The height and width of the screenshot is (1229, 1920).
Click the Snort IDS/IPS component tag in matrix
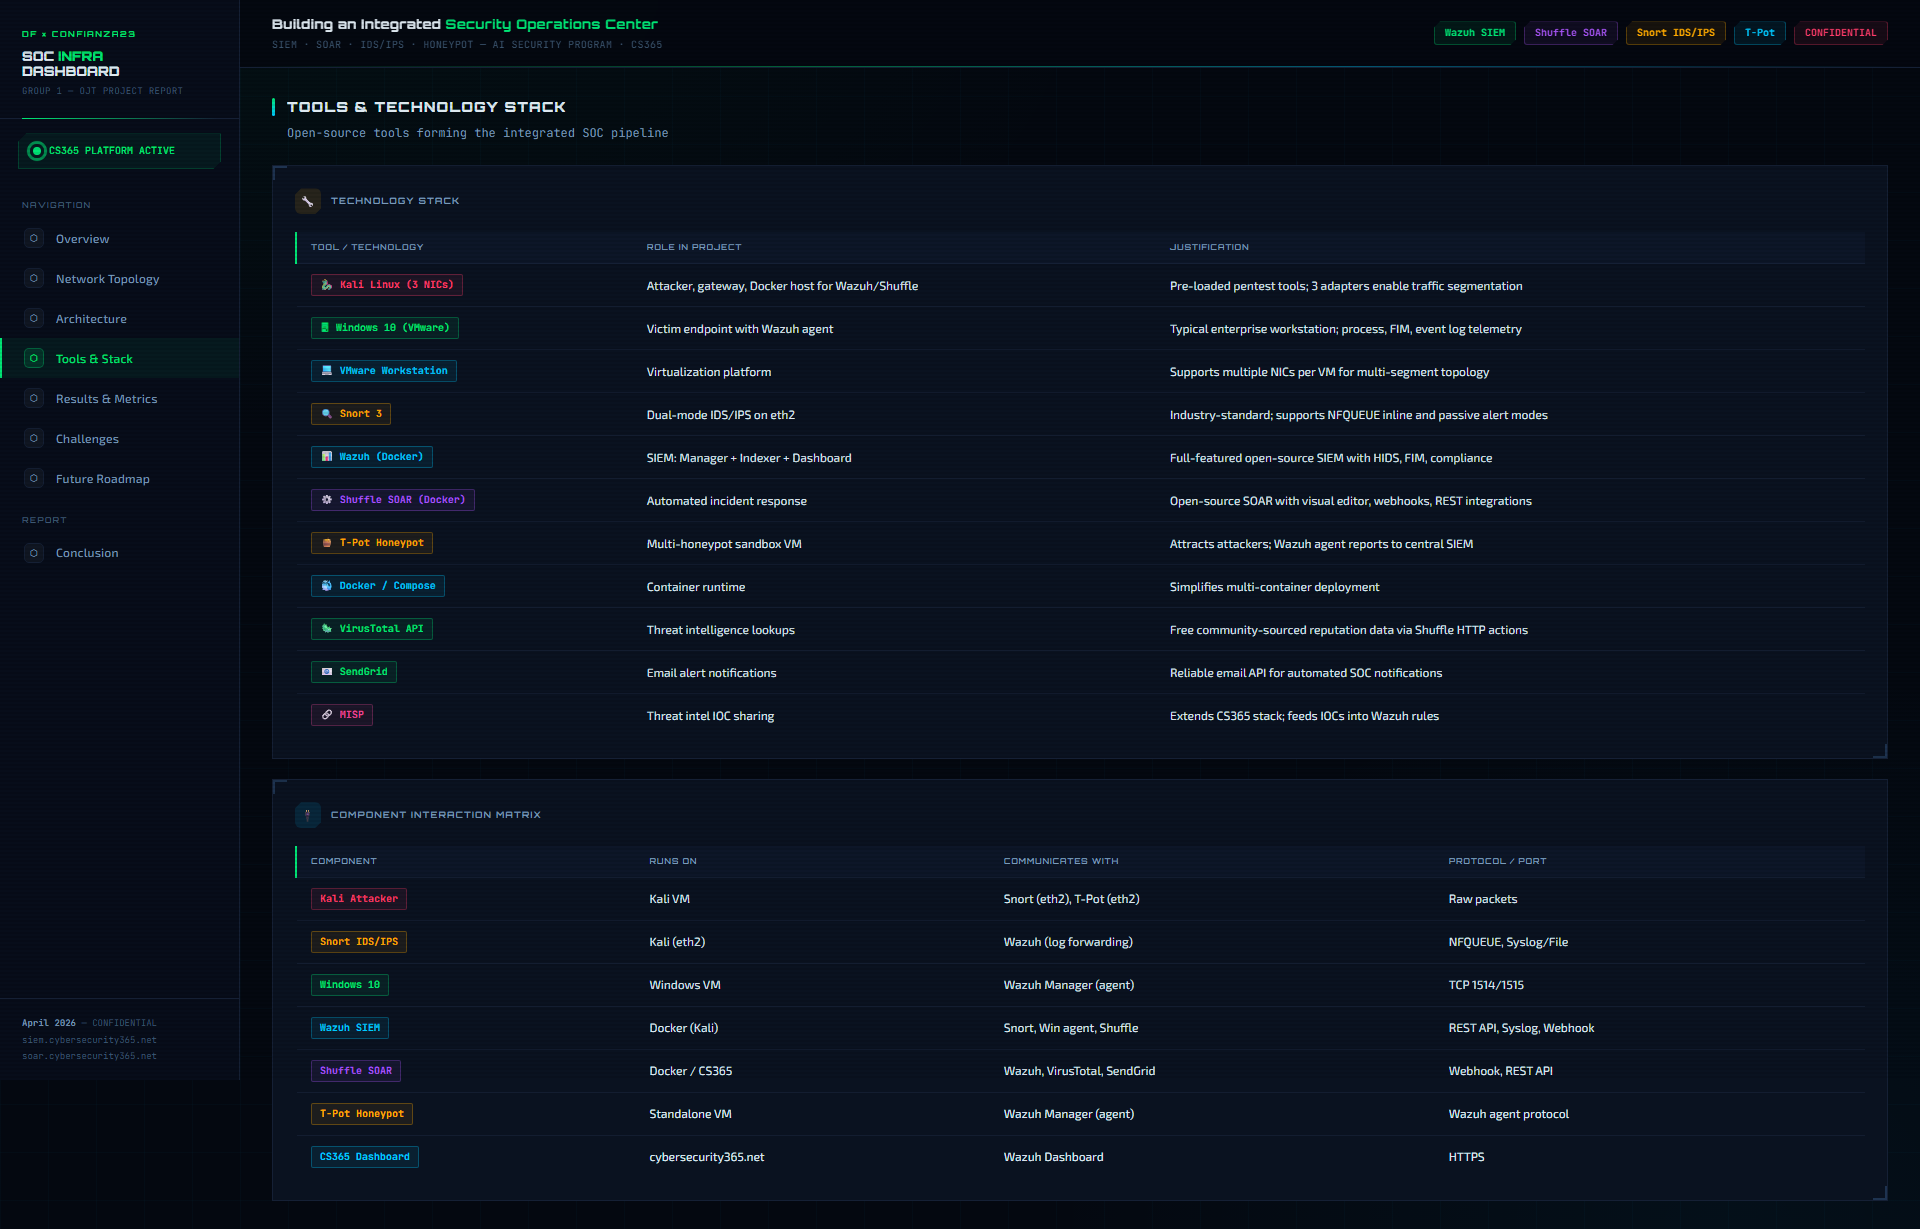[x=358, y=942]
